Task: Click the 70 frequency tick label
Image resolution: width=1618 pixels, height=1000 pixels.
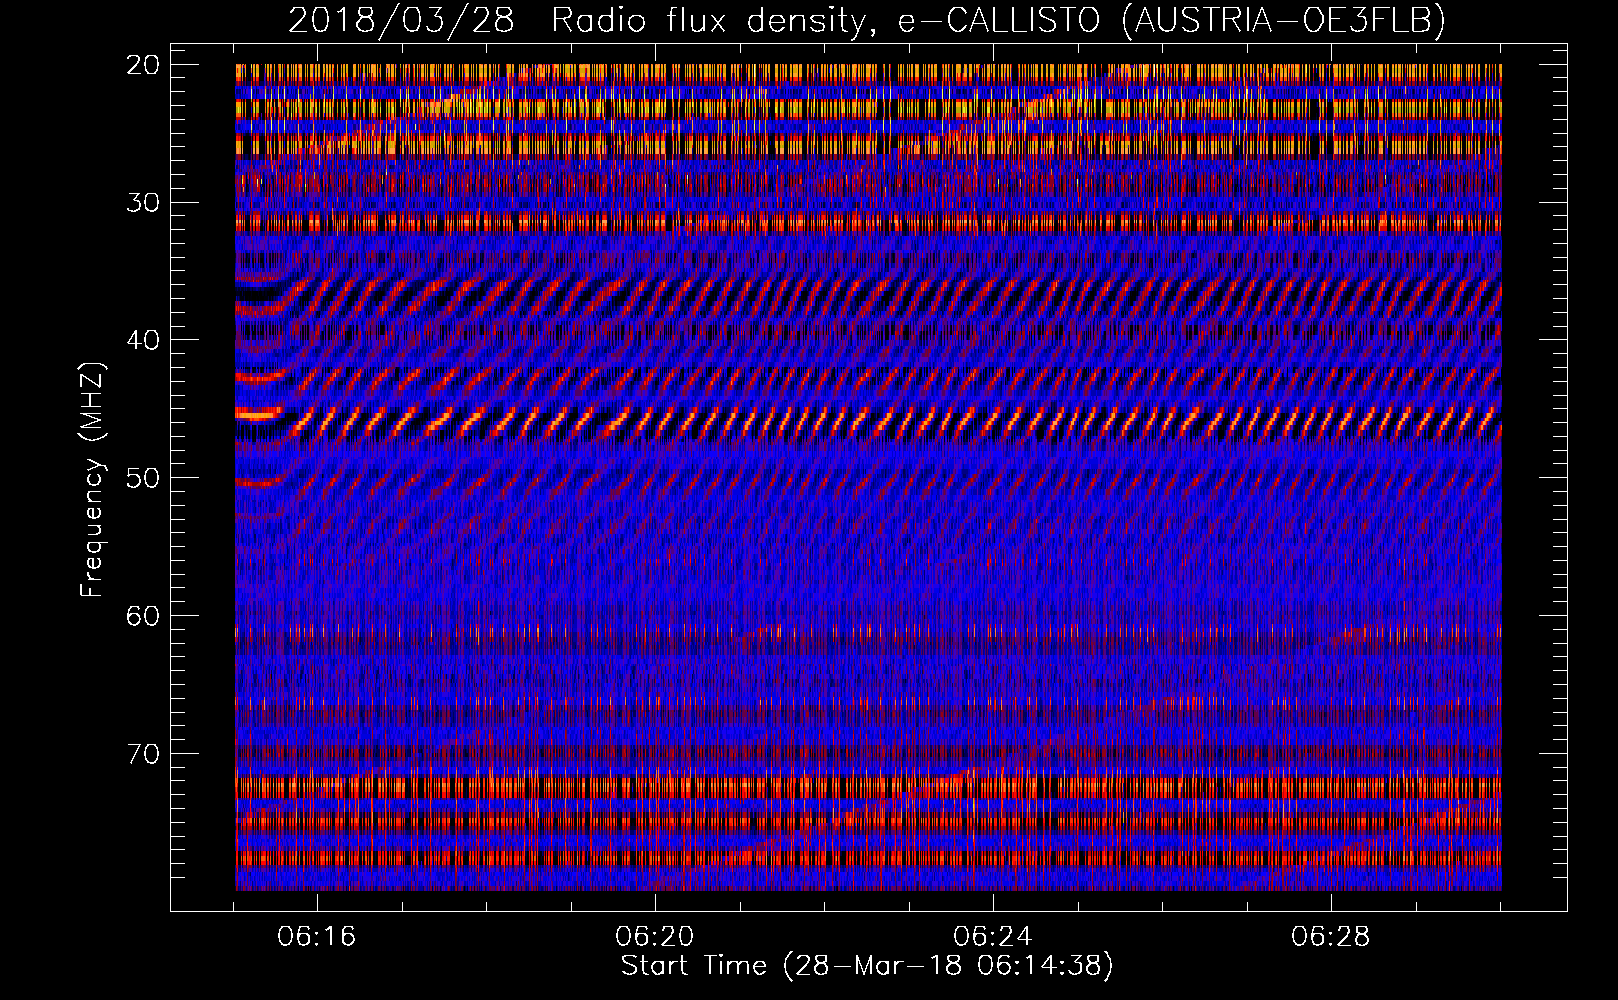Action: (x=143, y=753)
